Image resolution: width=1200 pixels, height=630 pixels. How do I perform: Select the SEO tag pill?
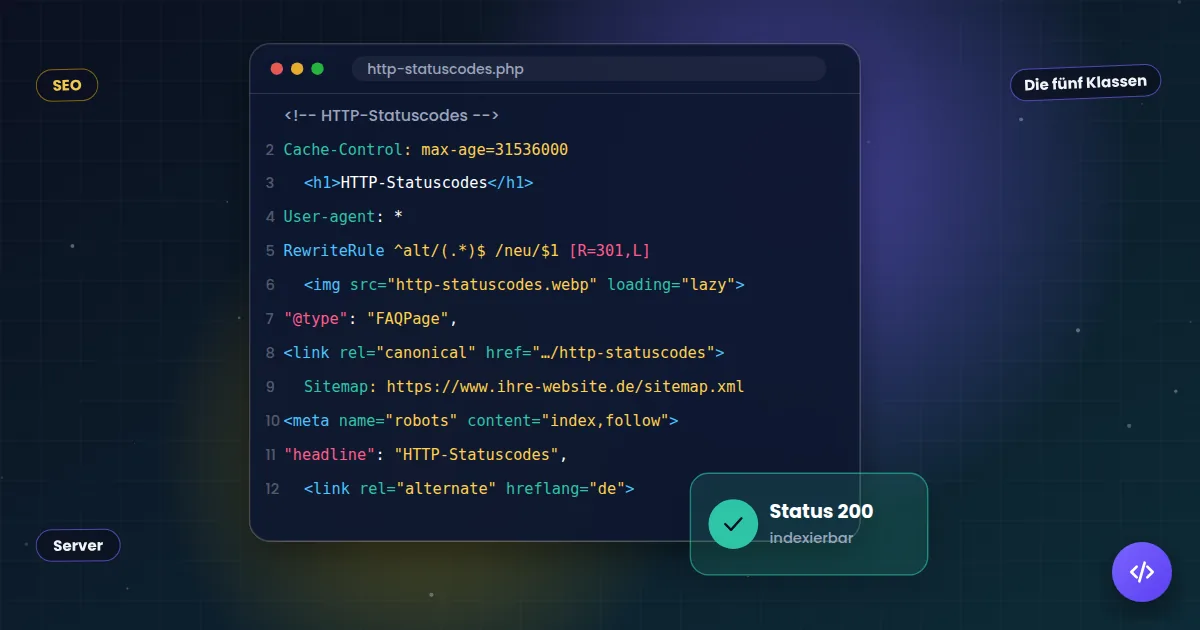[x=67, y=86]
